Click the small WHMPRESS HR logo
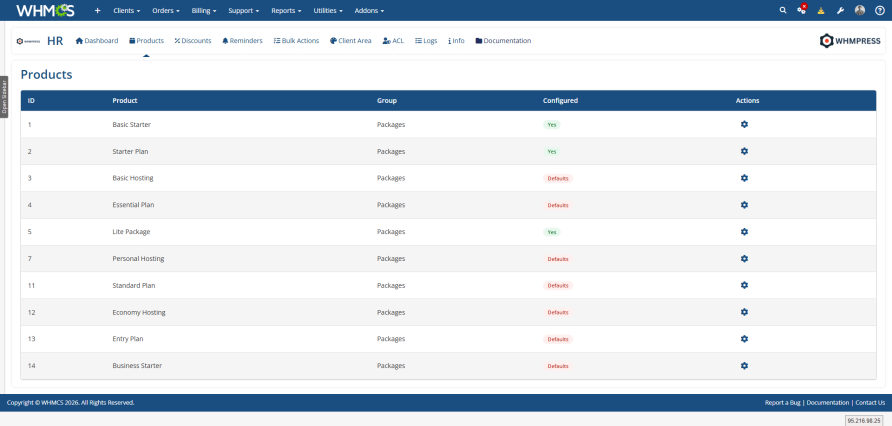The height and width of the screenshot is (426, 892). click(28, 41)
